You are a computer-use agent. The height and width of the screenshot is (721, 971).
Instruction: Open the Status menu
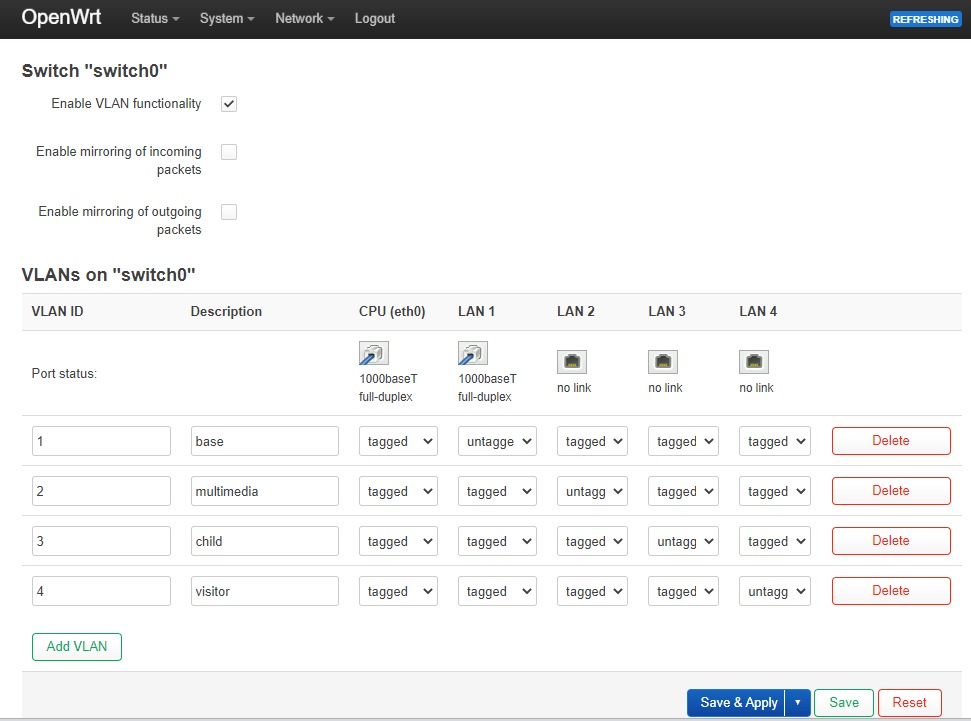pyautogui.click(x=155, y=19)
